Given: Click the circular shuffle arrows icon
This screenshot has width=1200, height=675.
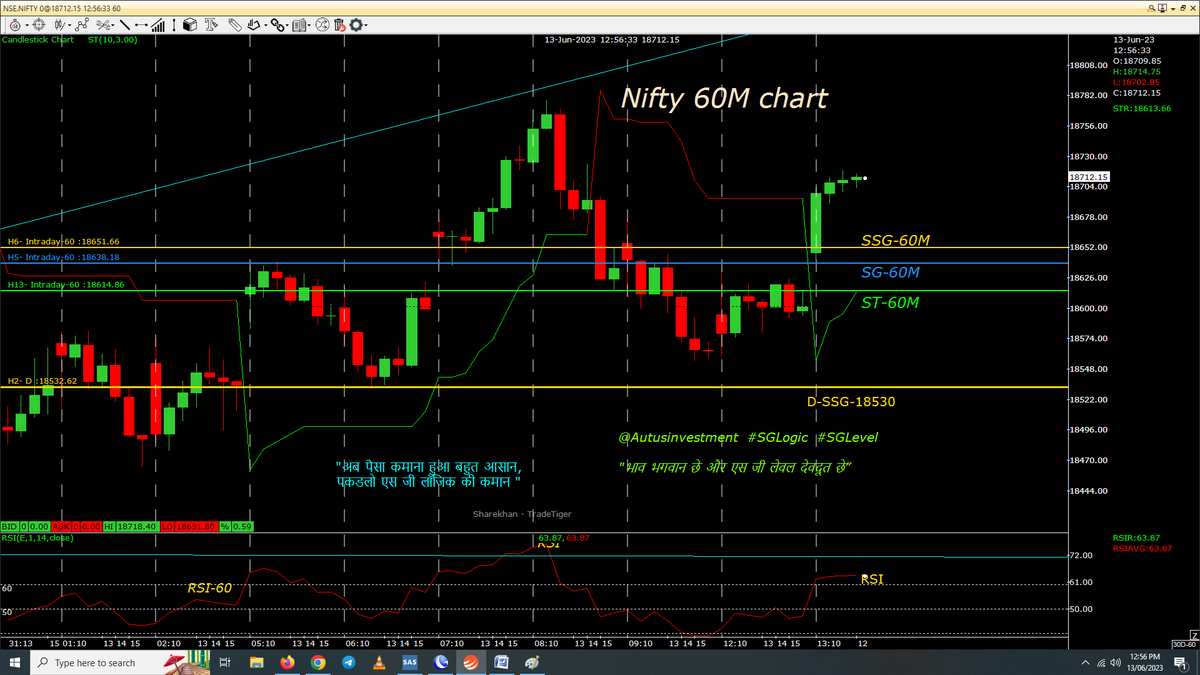Looking at the screenshot, I should click(x=322, y=25).
